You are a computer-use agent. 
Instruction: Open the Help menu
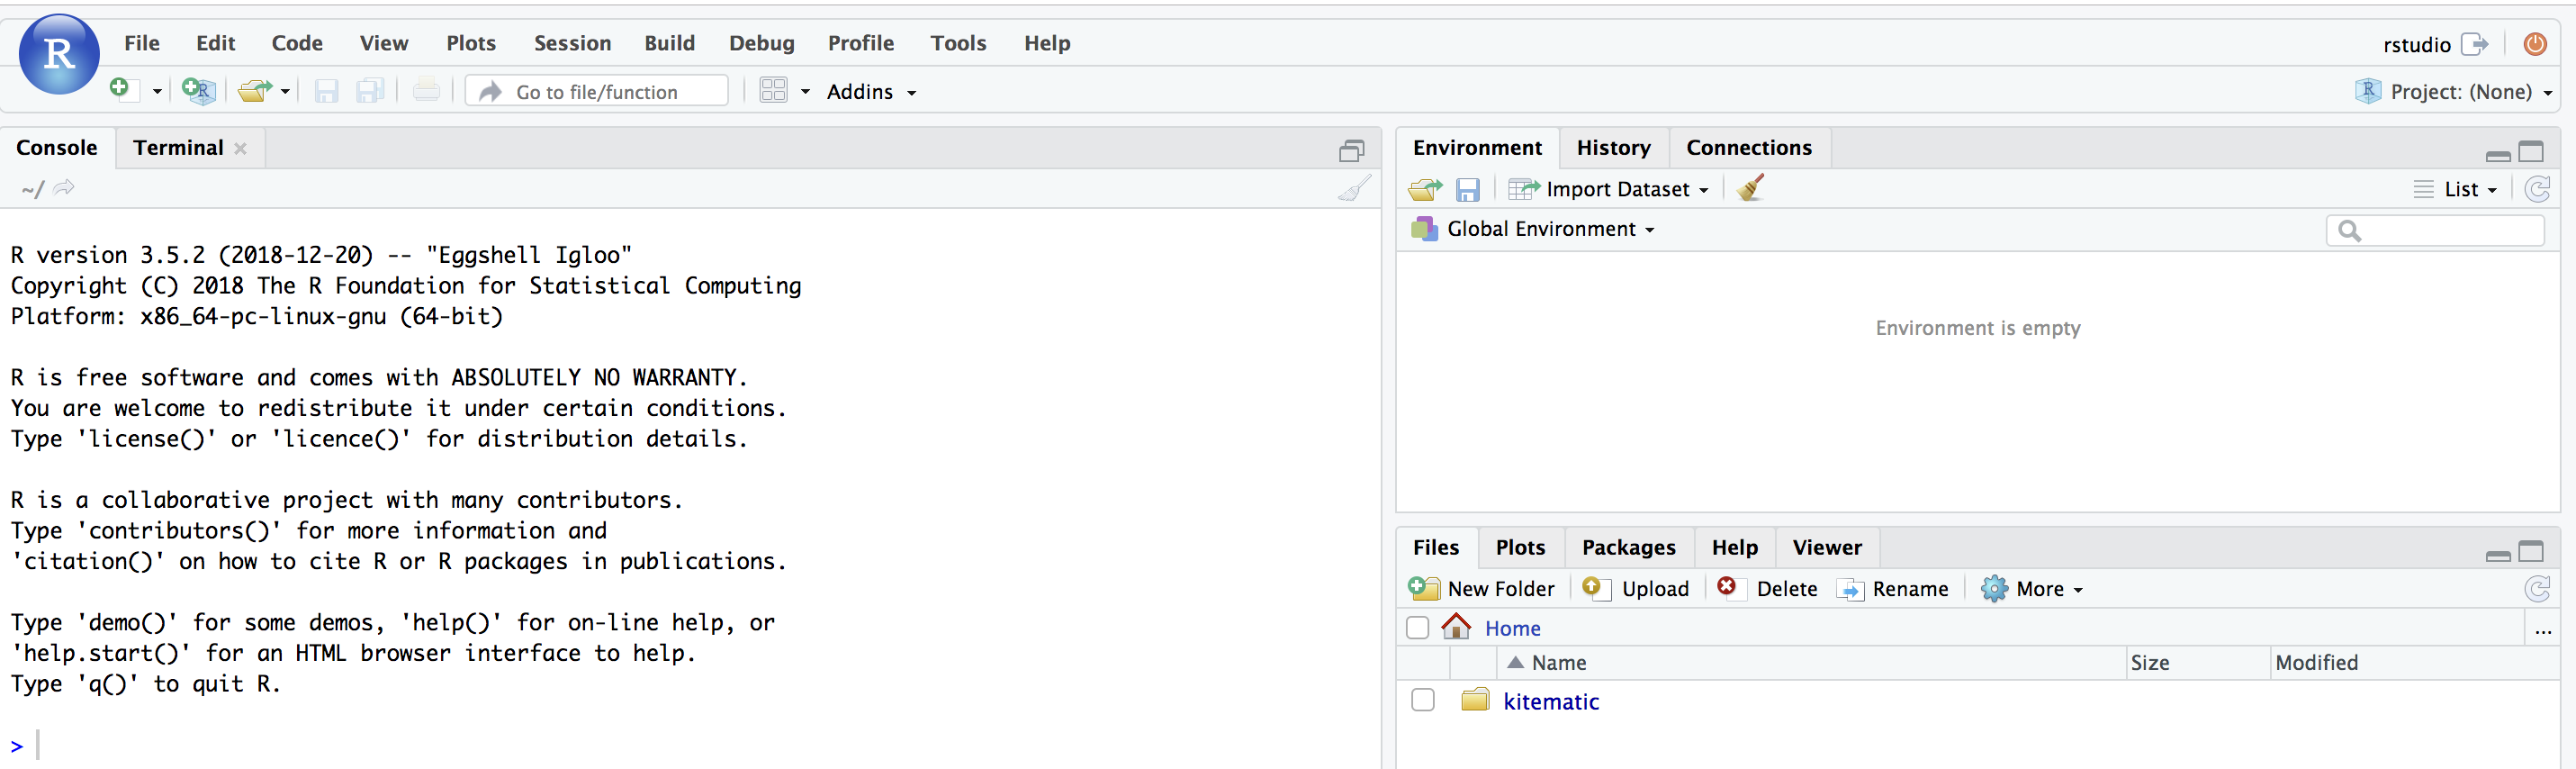(1047, 43)
